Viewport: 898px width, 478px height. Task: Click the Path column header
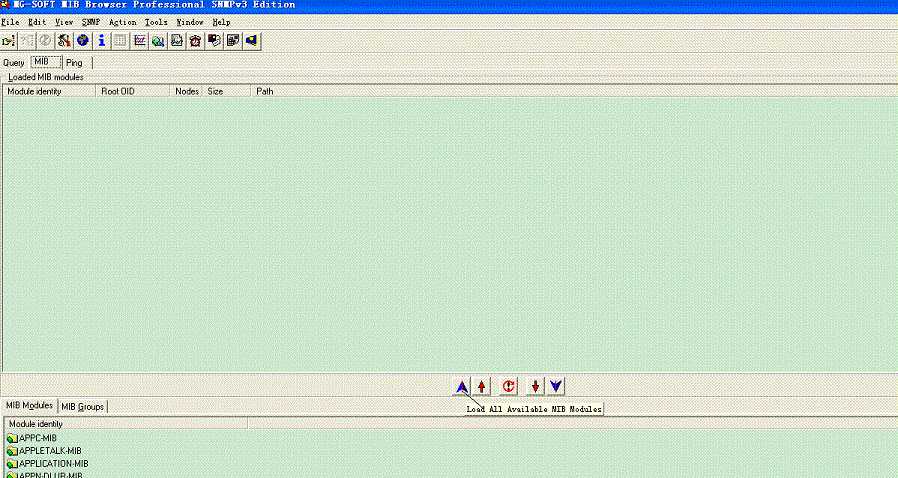[265, 91]
